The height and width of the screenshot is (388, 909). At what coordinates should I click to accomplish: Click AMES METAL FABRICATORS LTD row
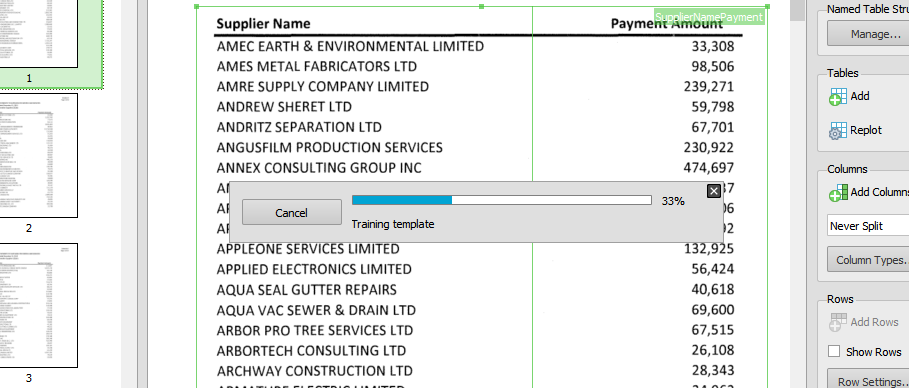pyautogui.click(x=317, y=66)
